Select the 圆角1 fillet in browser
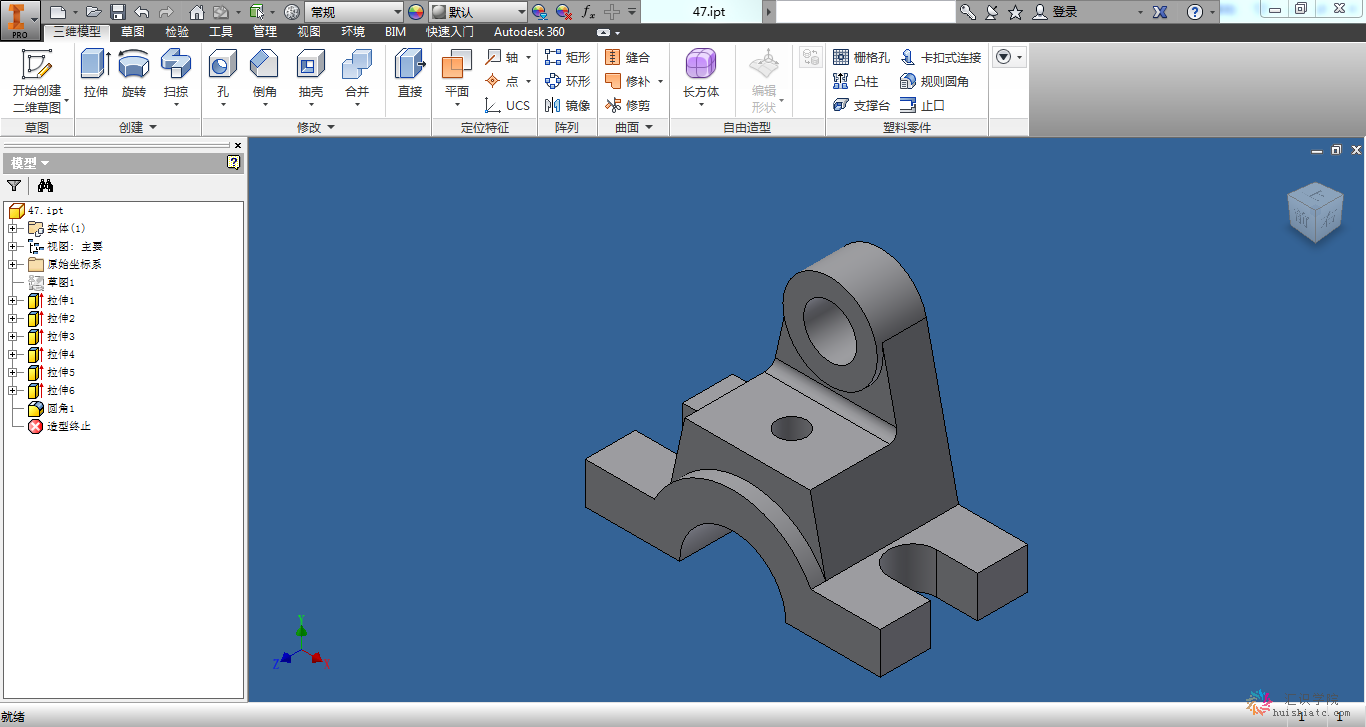1366x727 pixels. pos(51,408)
